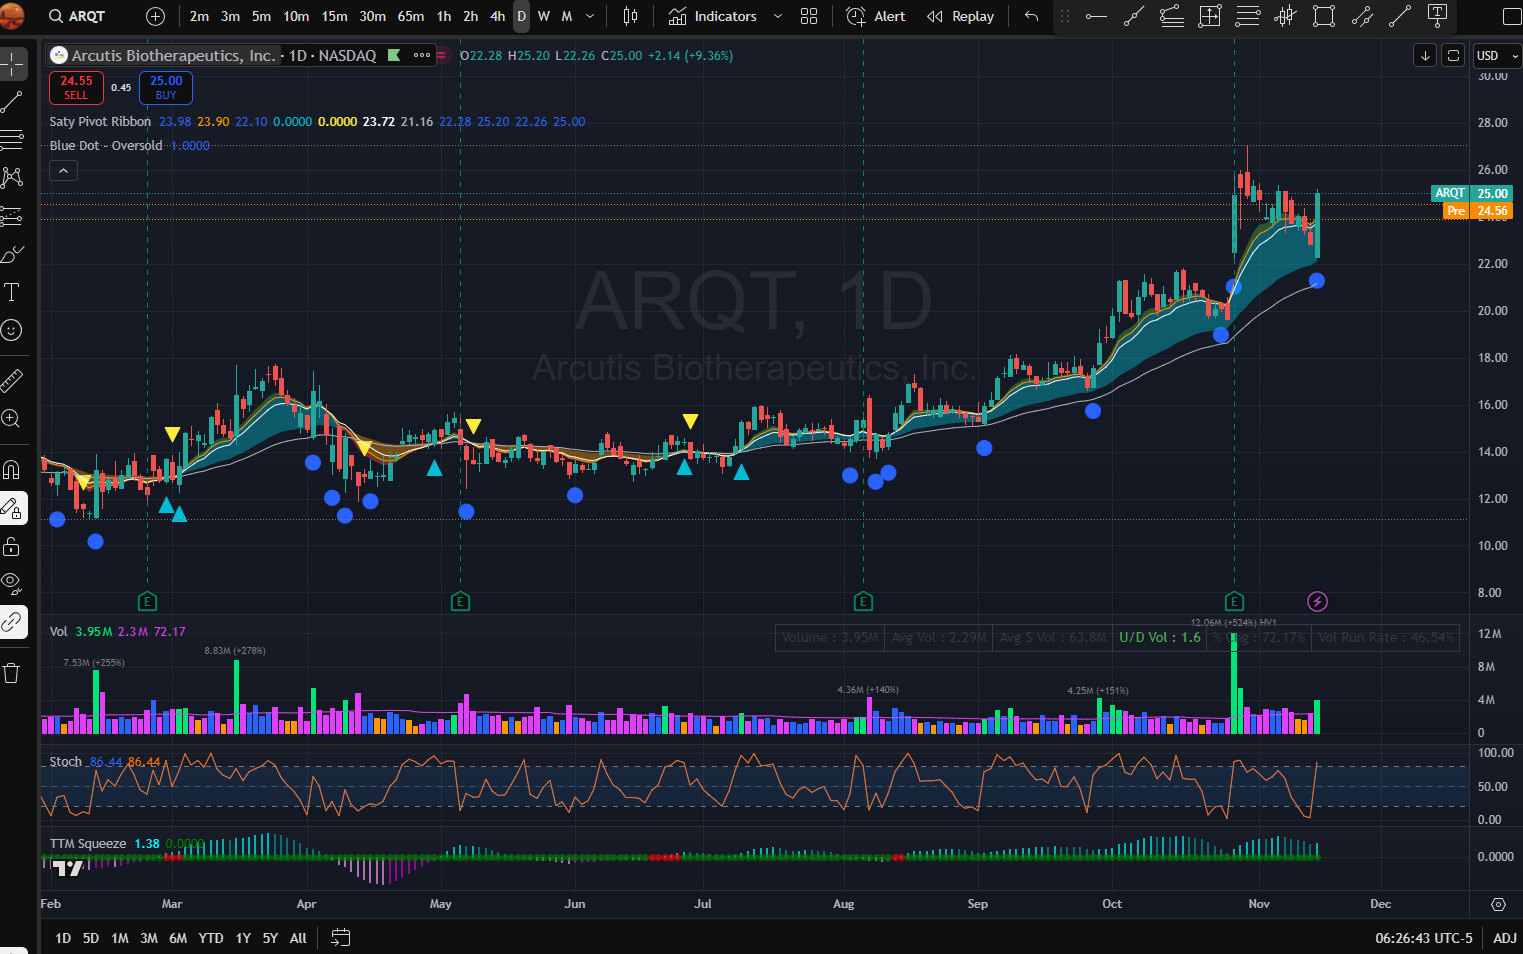Click the 24.55 SELL button
This screenshot has width=1523, height=954.
point(76,88)
